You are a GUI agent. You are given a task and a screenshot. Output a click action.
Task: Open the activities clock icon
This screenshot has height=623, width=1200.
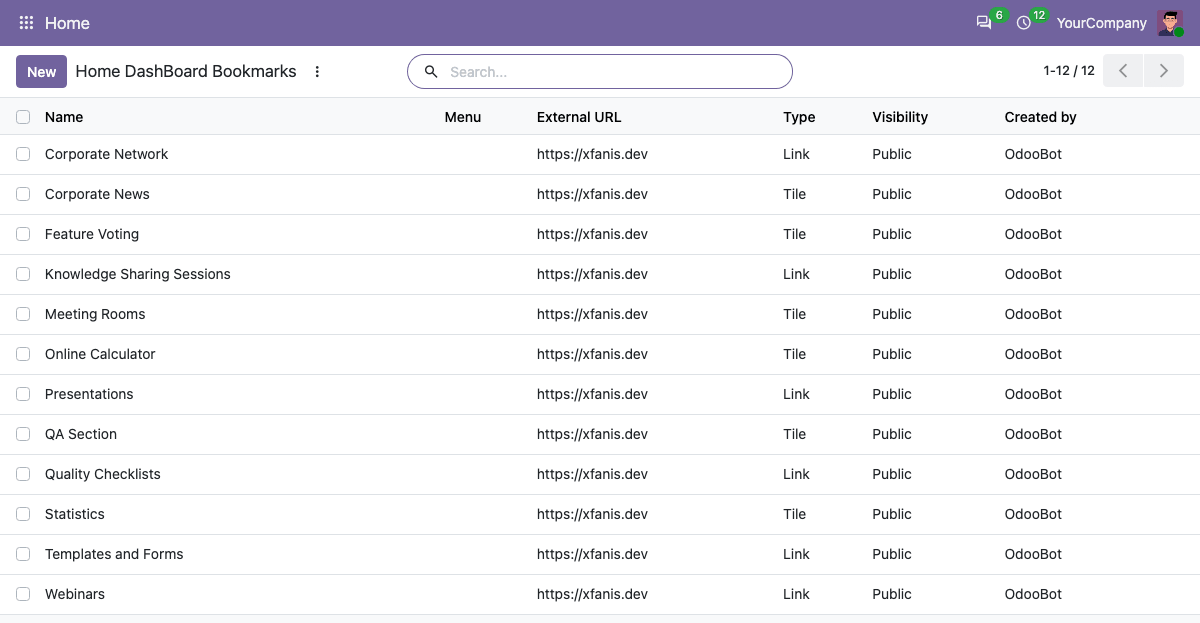(x=1024, y=23)
